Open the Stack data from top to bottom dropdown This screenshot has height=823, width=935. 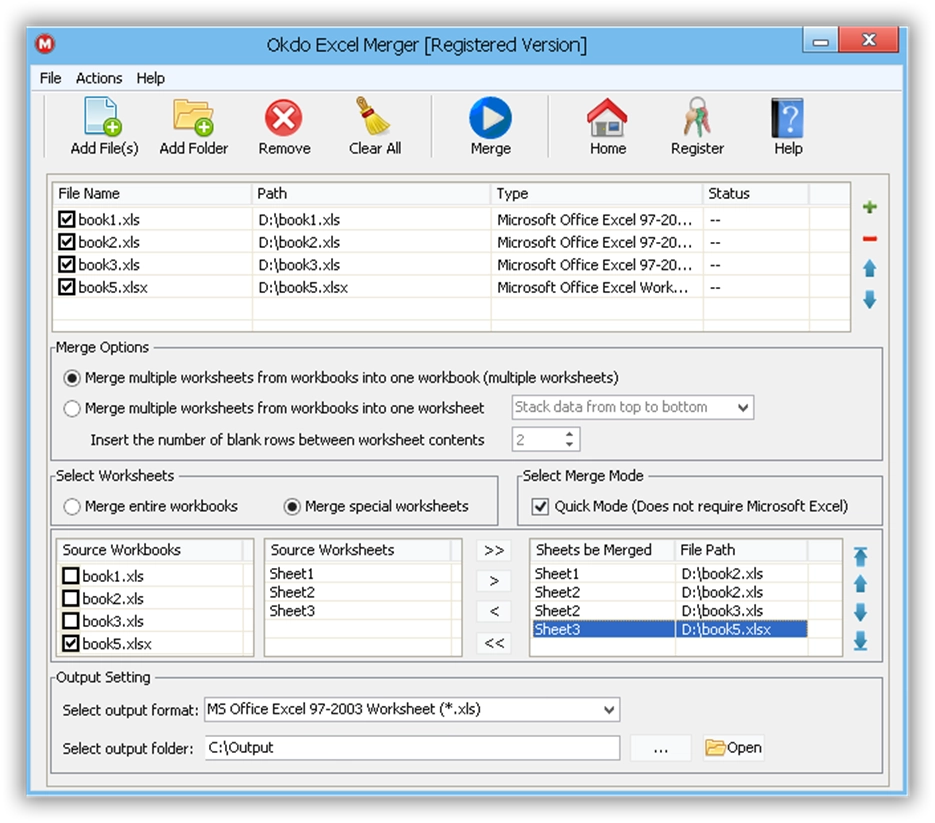pyautogui.click(x=633, y=407)
